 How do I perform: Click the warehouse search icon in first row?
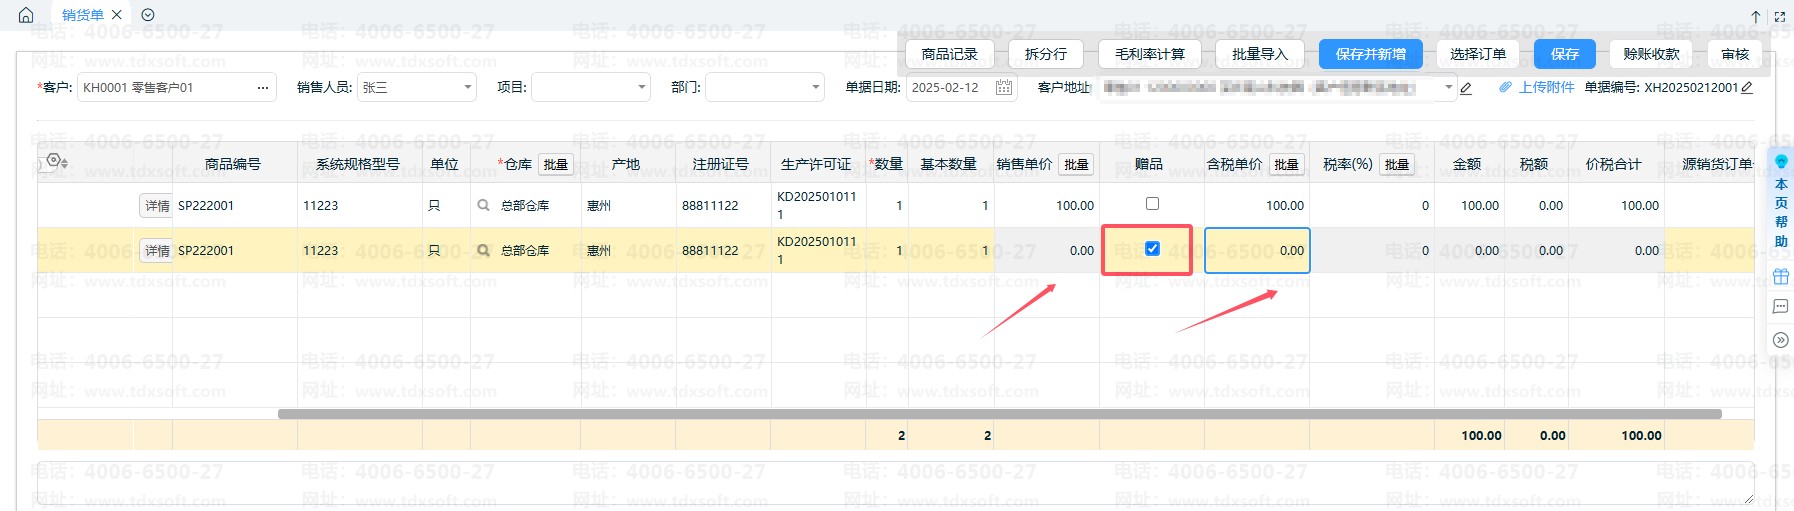pos(483,206)
